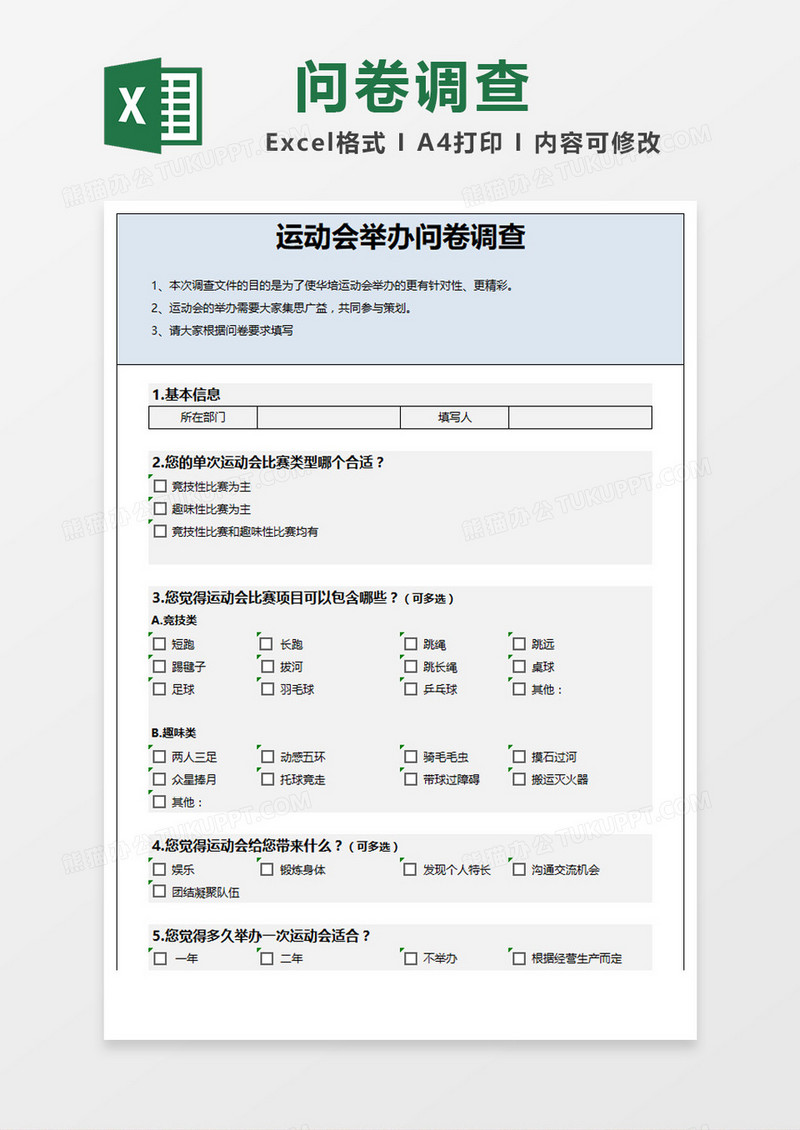Enable the 拔河 checkbox
This screenshot has width=800, height=1130.
(x=267, y=667)
